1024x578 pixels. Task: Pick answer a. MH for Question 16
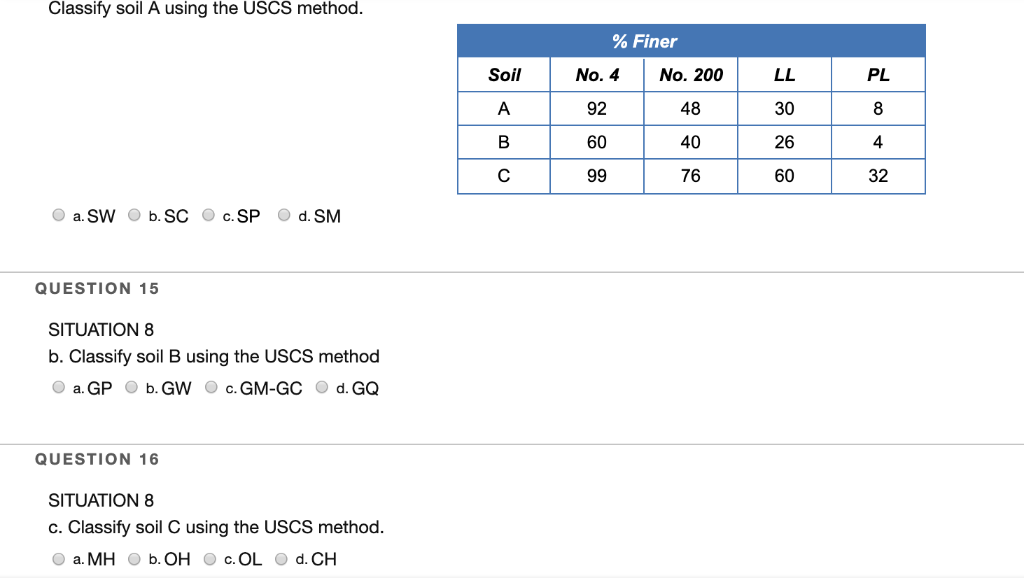pyautogui.click(x=58, y=557)
